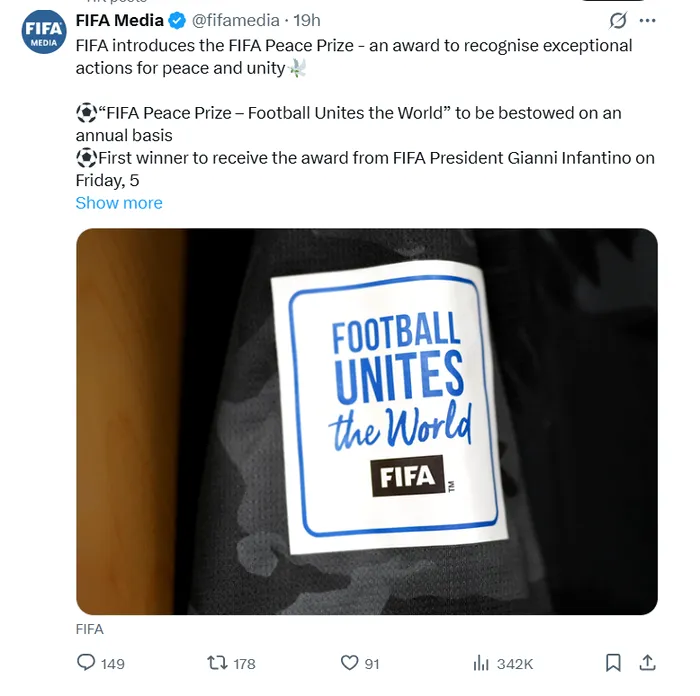Open the three-dot More options menu
The height and width of the screenshot is (696, 700).
(x=647, y=20)
